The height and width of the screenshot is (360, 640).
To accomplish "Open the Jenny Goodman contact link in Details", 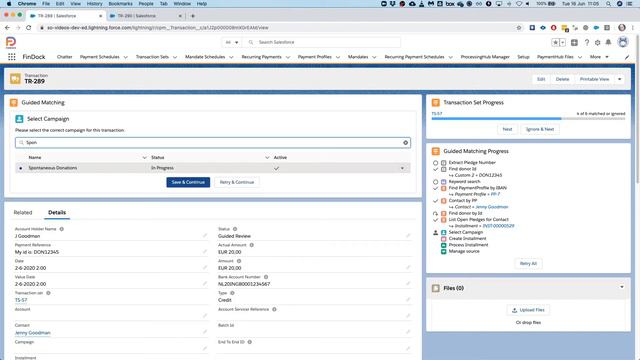I will click(x=33, y=333).
